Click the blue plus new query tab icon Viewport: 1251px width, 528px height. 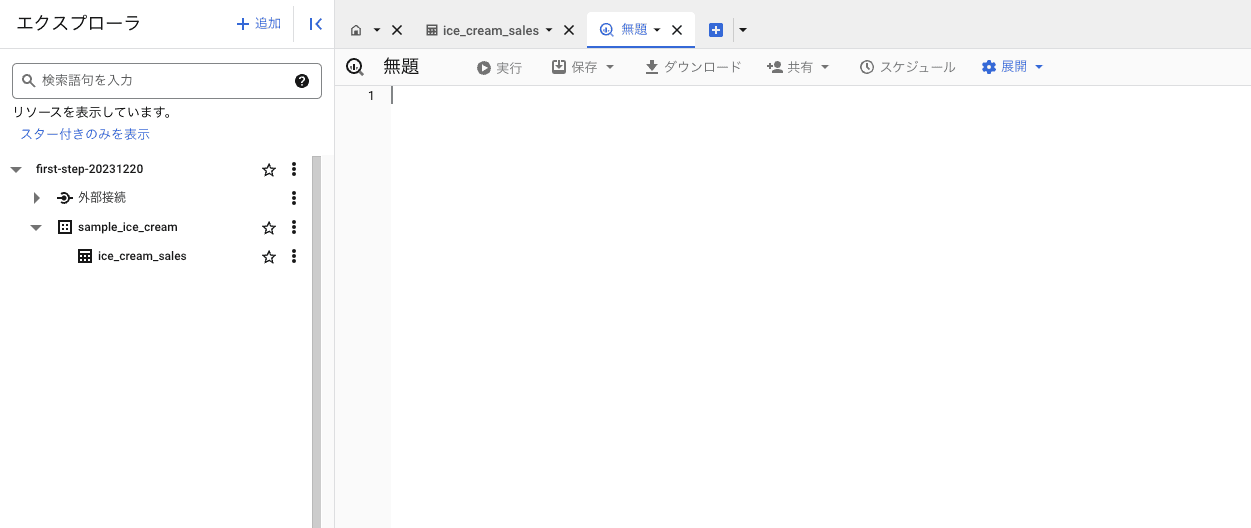pos(716,30)
